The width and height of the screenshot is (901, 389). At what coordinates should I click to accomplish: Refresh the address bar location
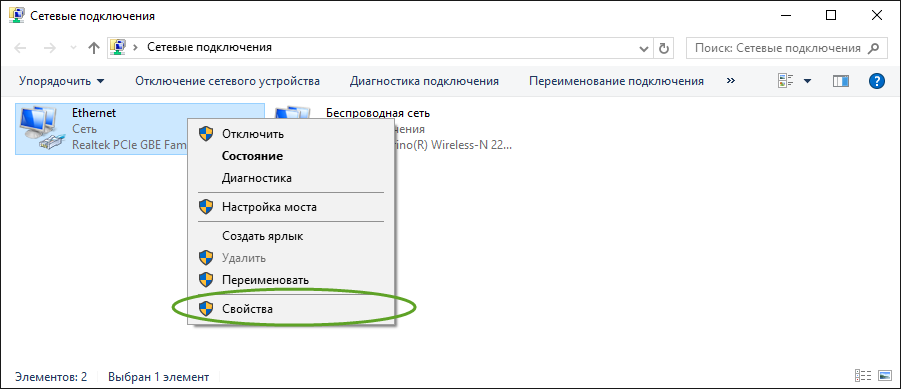664,48
